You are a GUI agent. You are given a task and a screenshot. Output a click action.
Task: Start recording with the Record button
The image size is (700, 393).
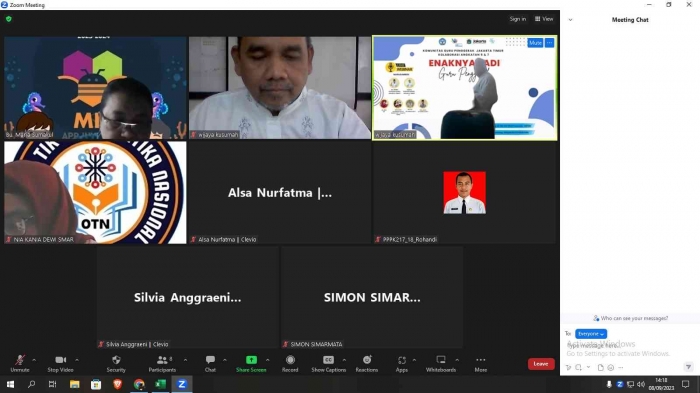tap(290, 363)
